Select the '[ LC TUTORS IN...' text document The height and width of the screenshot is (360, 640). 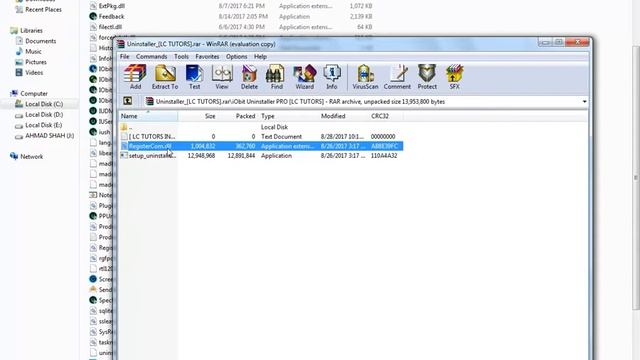click(x=261, y=137)
